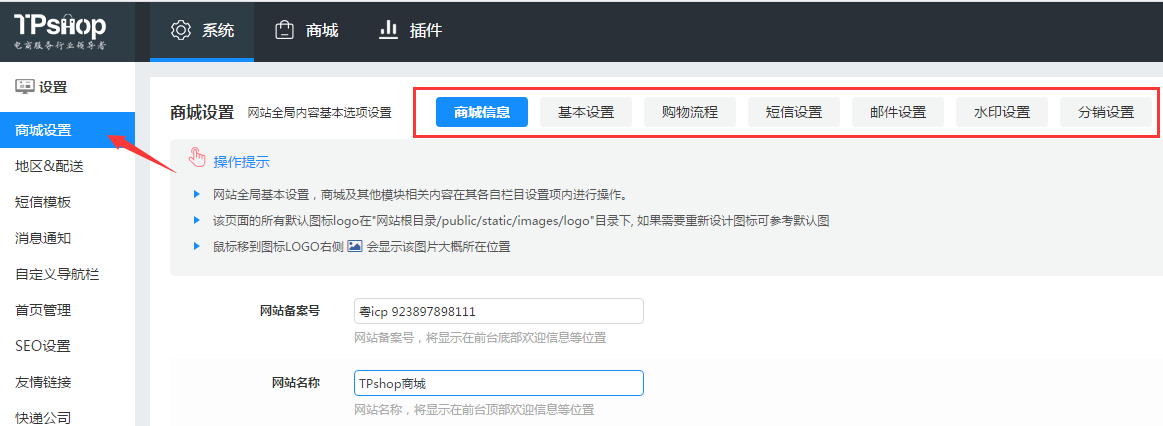This screenshot has width=1163, height=426.
Task: Click the monitor icon next to 设置
Action: [25, 87]
